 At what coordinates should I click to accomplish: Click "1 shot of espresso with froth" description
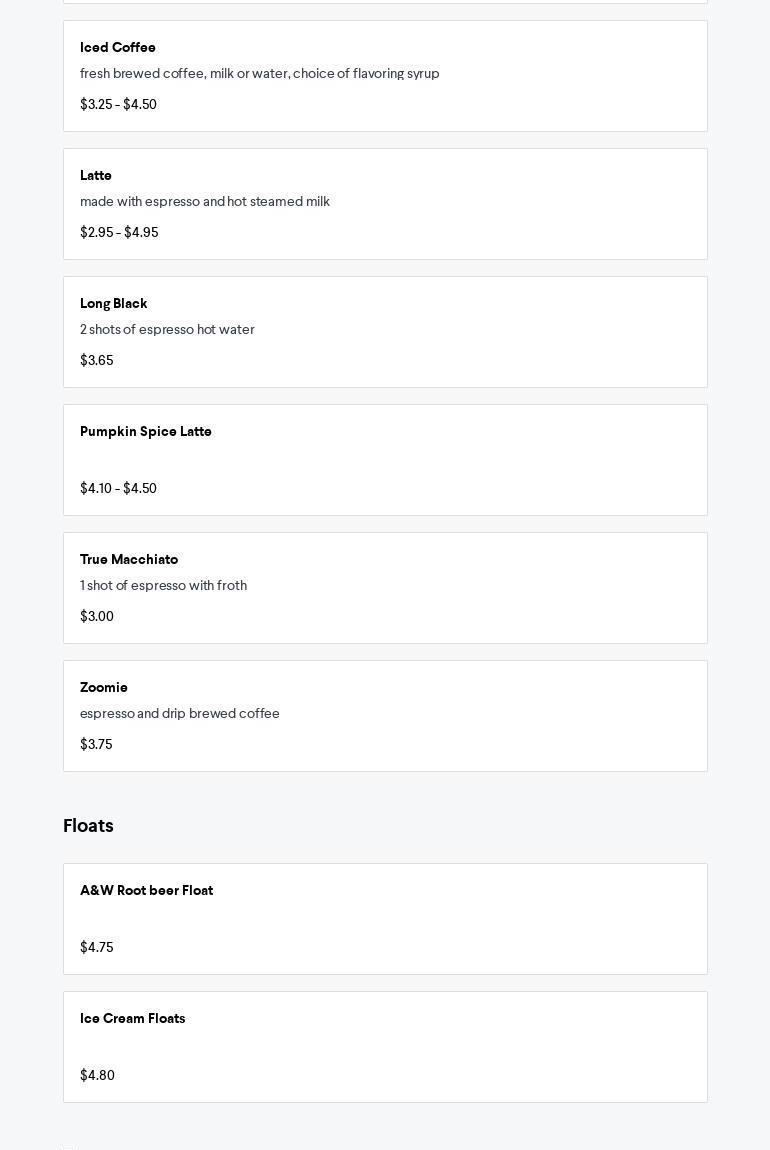163,586
